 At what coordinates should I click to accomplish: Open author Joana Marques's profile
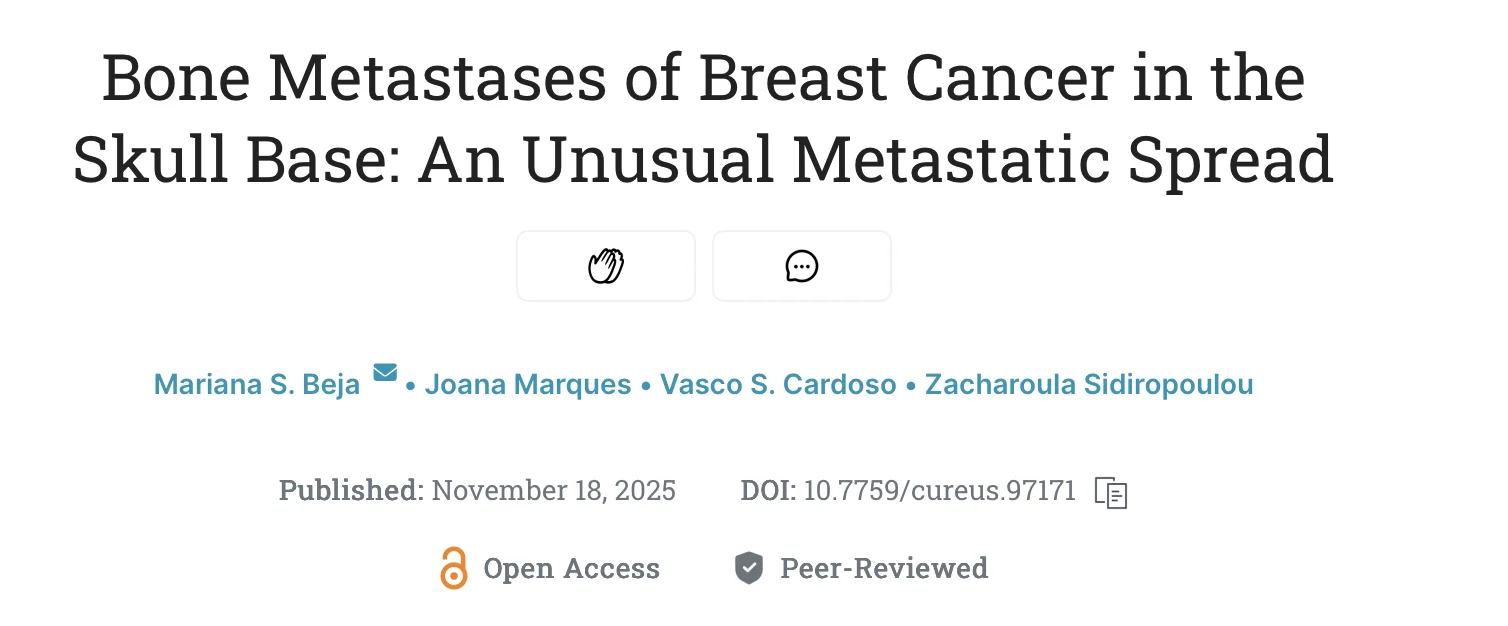pyautogui.click(x=528, y=385)
